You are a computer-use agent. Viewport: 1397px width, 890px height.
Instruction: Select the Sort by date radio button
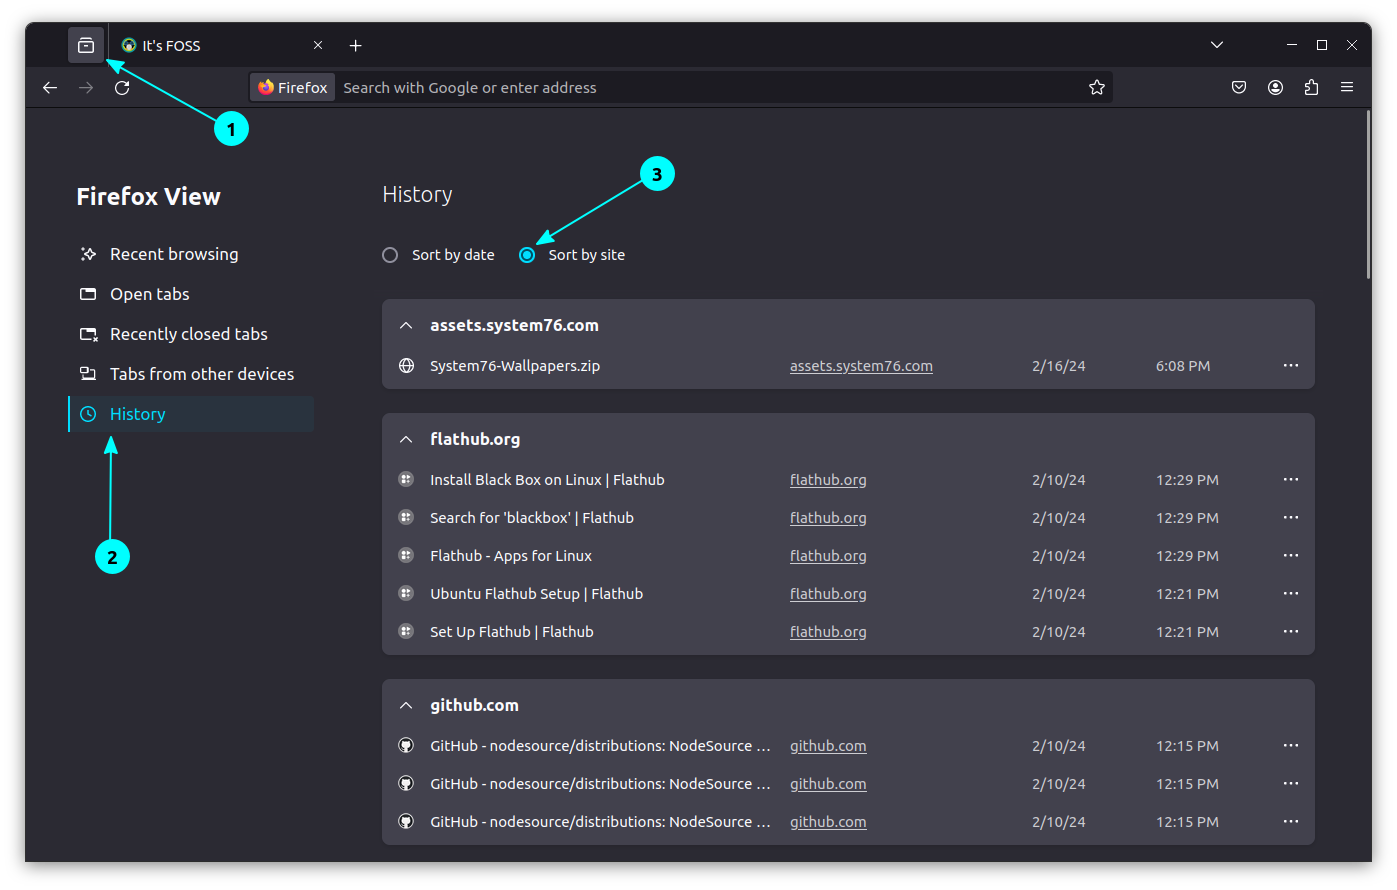point(390,255)
